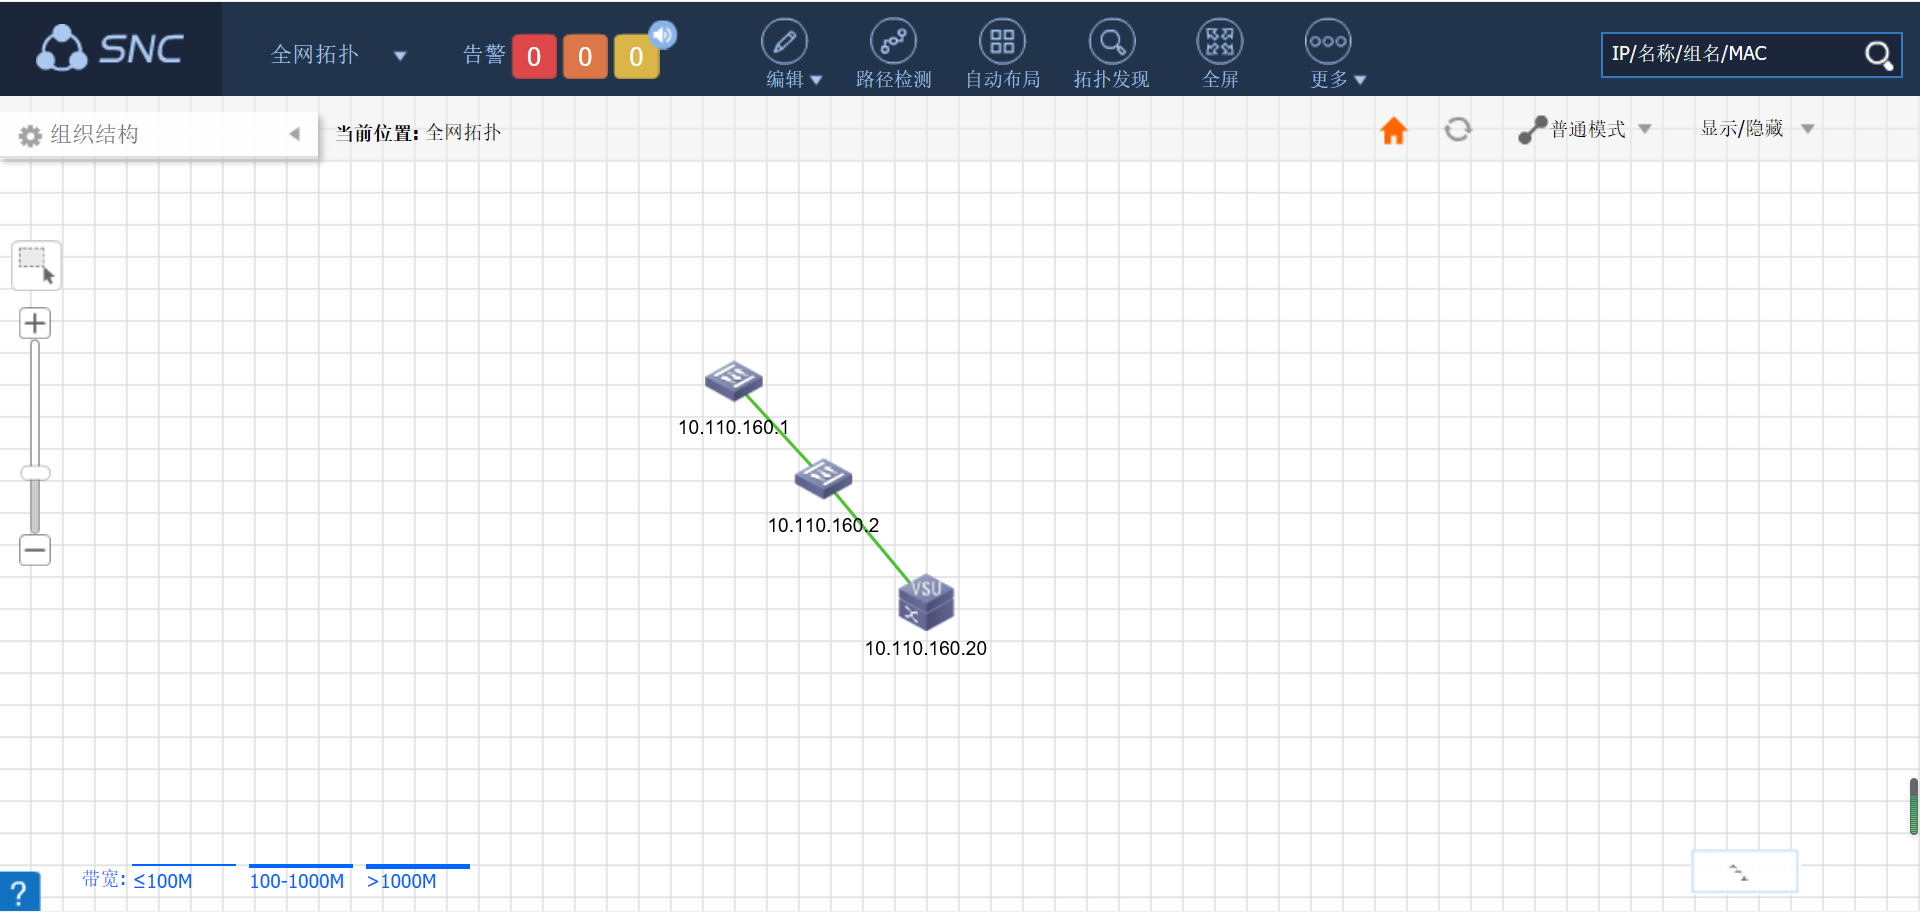Click the IP/名称/组名/MAC search field
The image size is (1920, 913).
pyautogui.click(x=1730, y=54)
